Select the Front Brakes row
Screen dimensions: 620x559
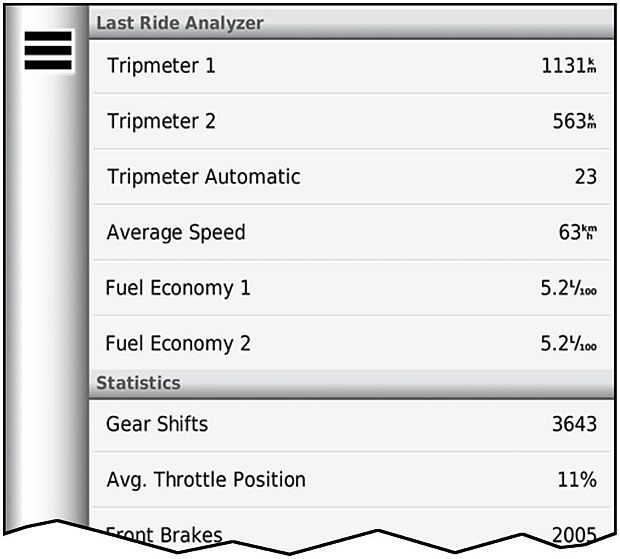coord(164,533)
